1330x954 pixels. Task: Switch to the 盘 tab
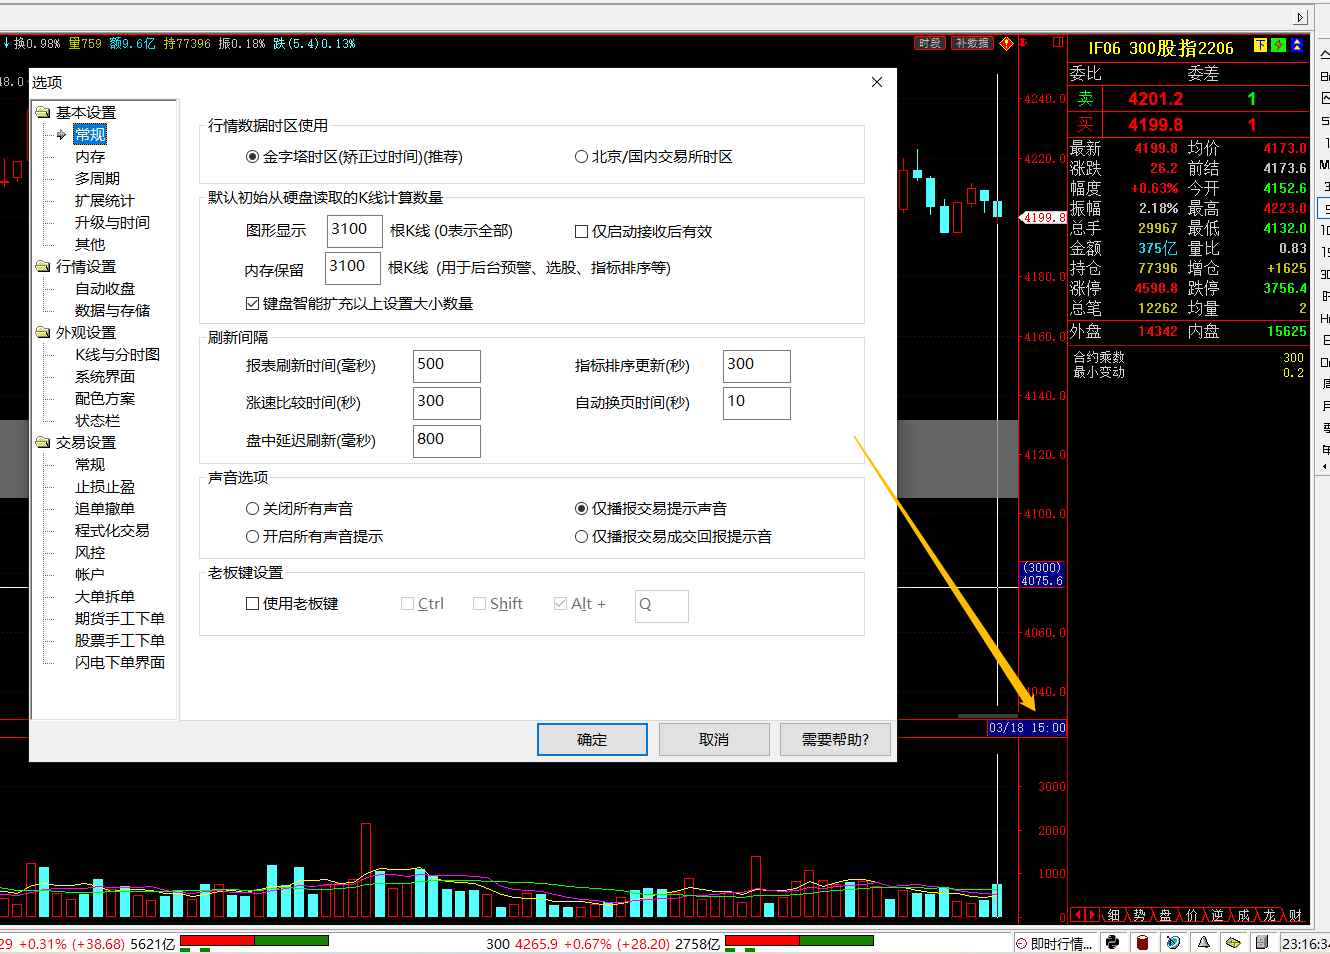pyautogui.click(x=1165, y=915)
